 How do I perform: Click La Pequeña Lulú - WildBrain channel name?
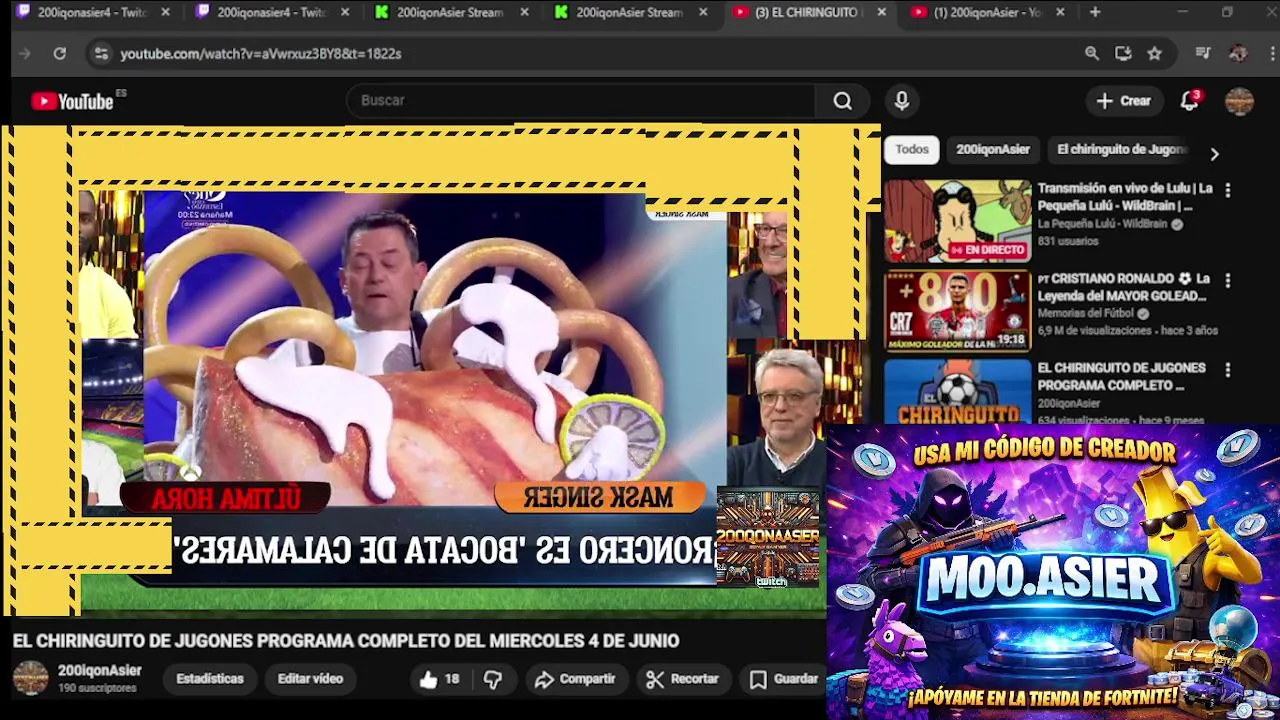click(x=1102, y=224)
